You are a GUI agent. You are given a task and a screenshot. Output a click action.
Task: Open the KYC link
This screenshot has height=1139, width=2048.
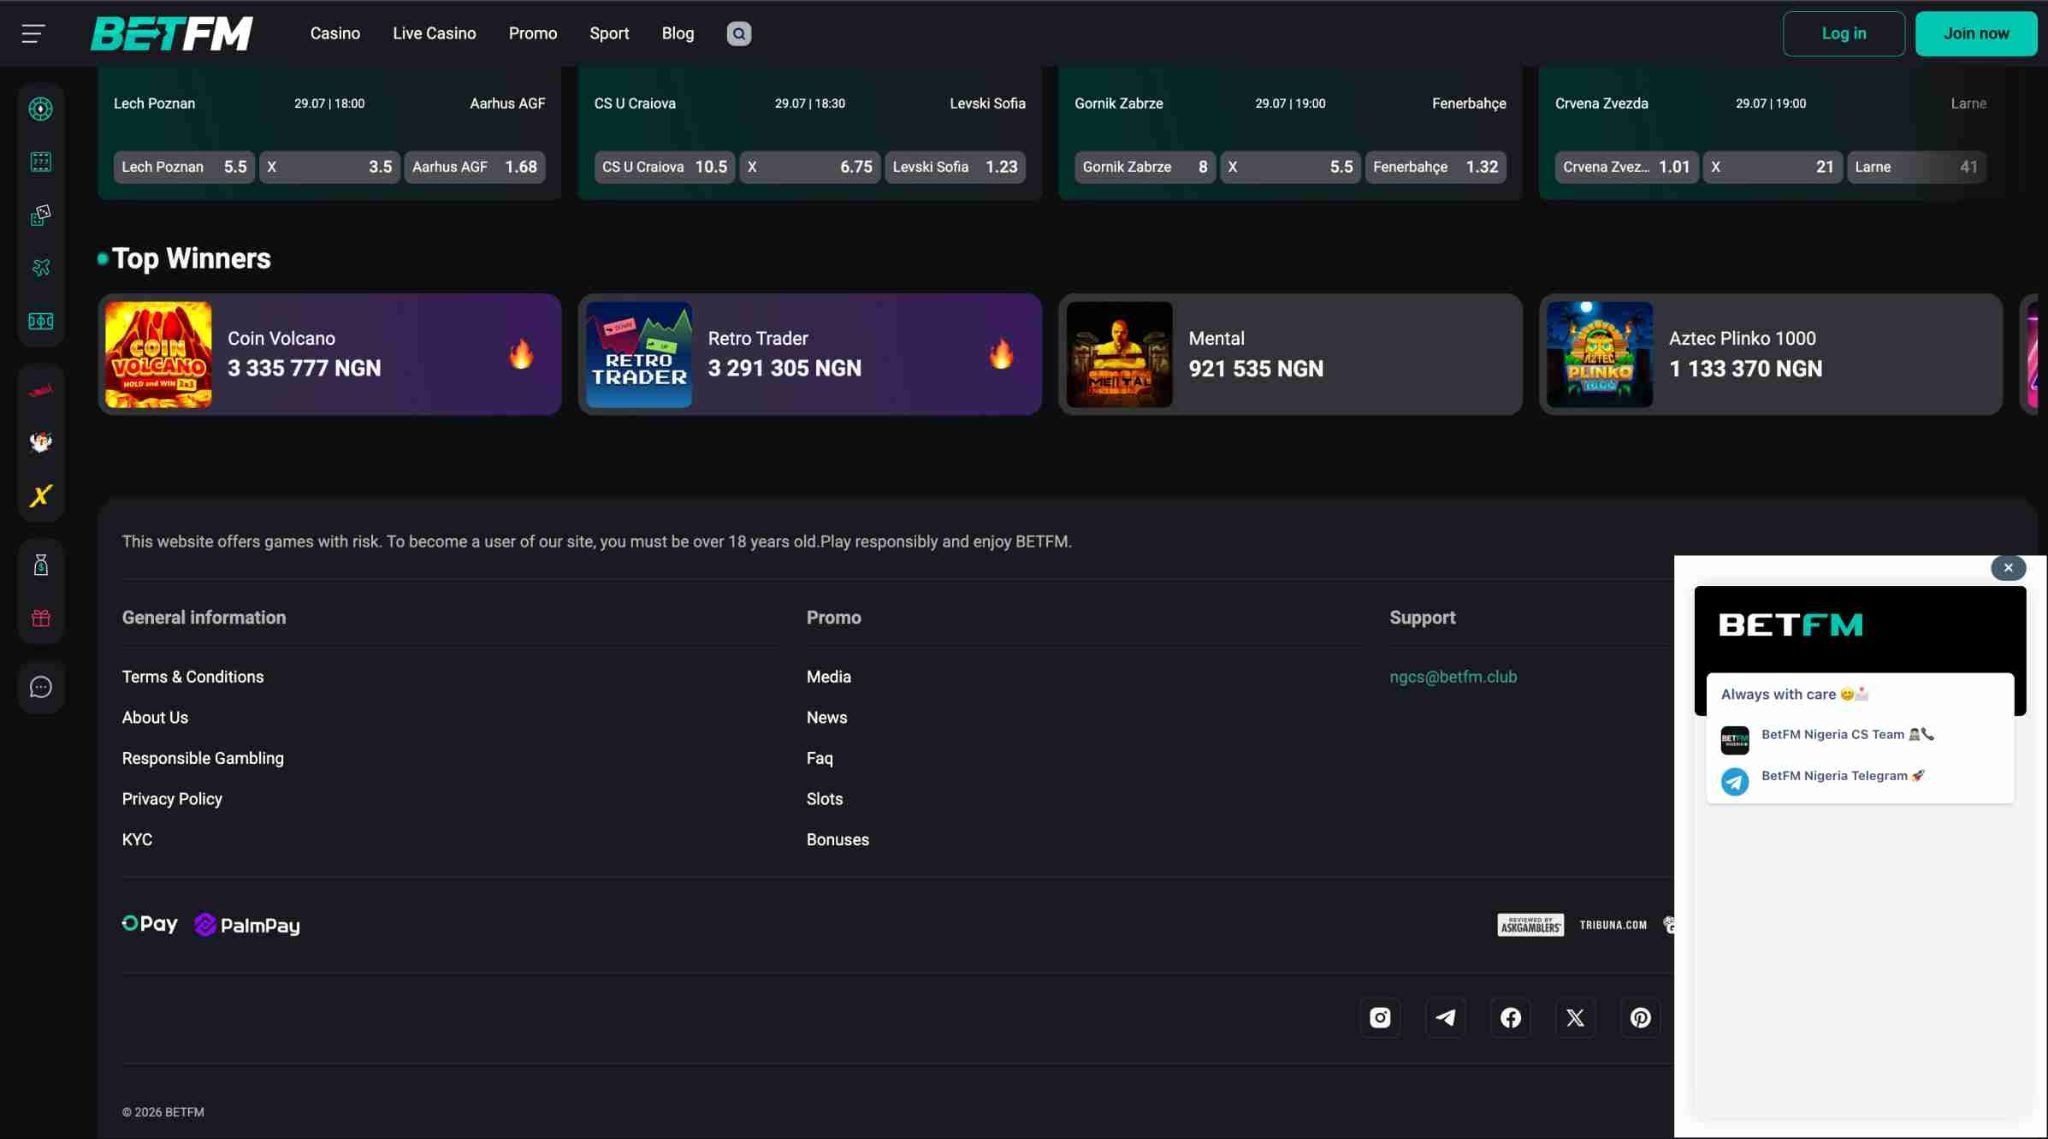pyautogui.click(x=137, y=840)
